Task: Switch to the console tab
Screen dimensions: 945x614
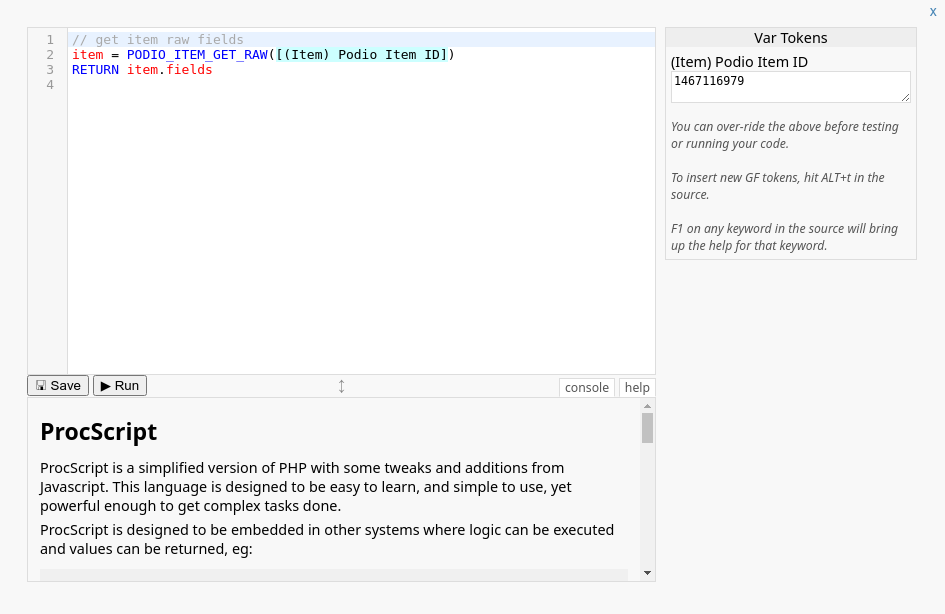Action: pyautogui.click(x=586, y=388)
